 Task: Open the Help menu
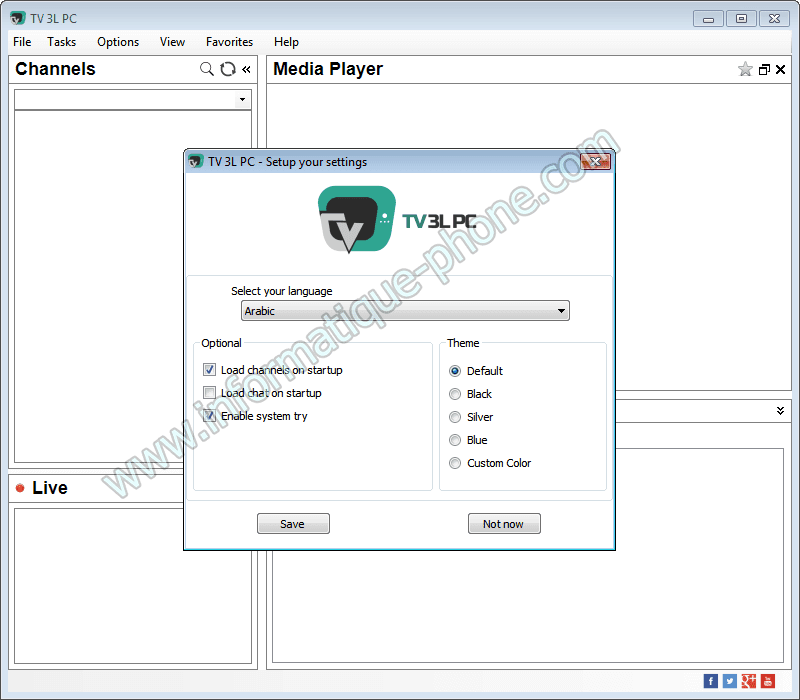coord(286,42)
